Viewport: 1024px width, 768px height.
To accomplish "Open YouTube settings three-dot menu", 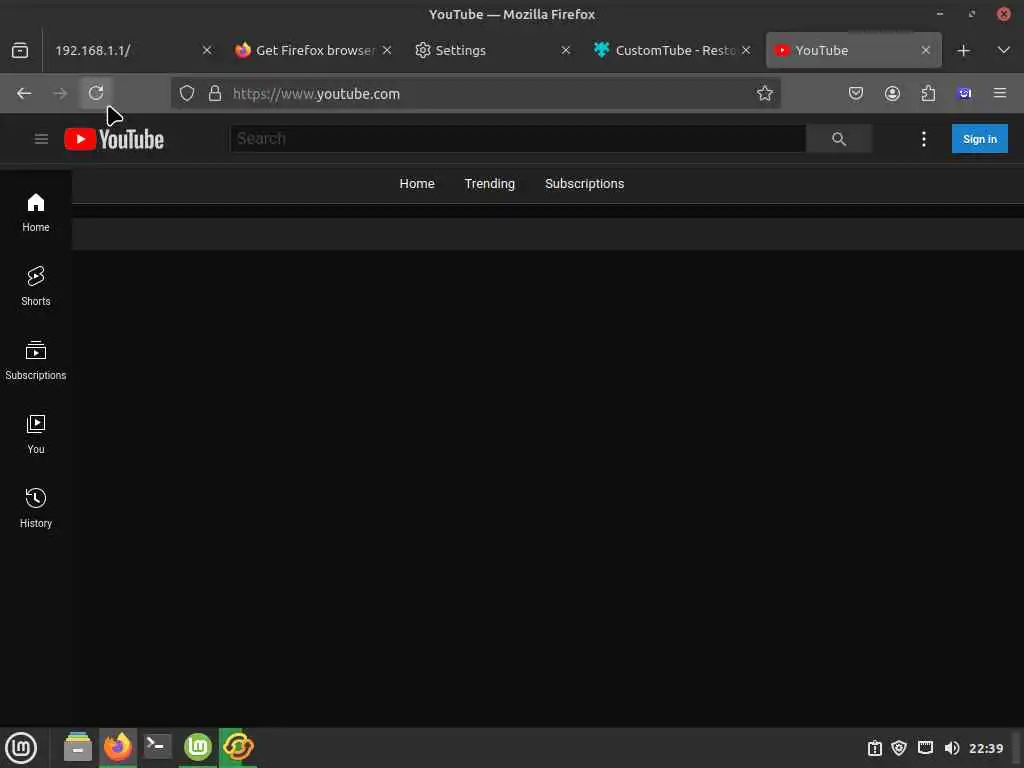I will point(923,138).
